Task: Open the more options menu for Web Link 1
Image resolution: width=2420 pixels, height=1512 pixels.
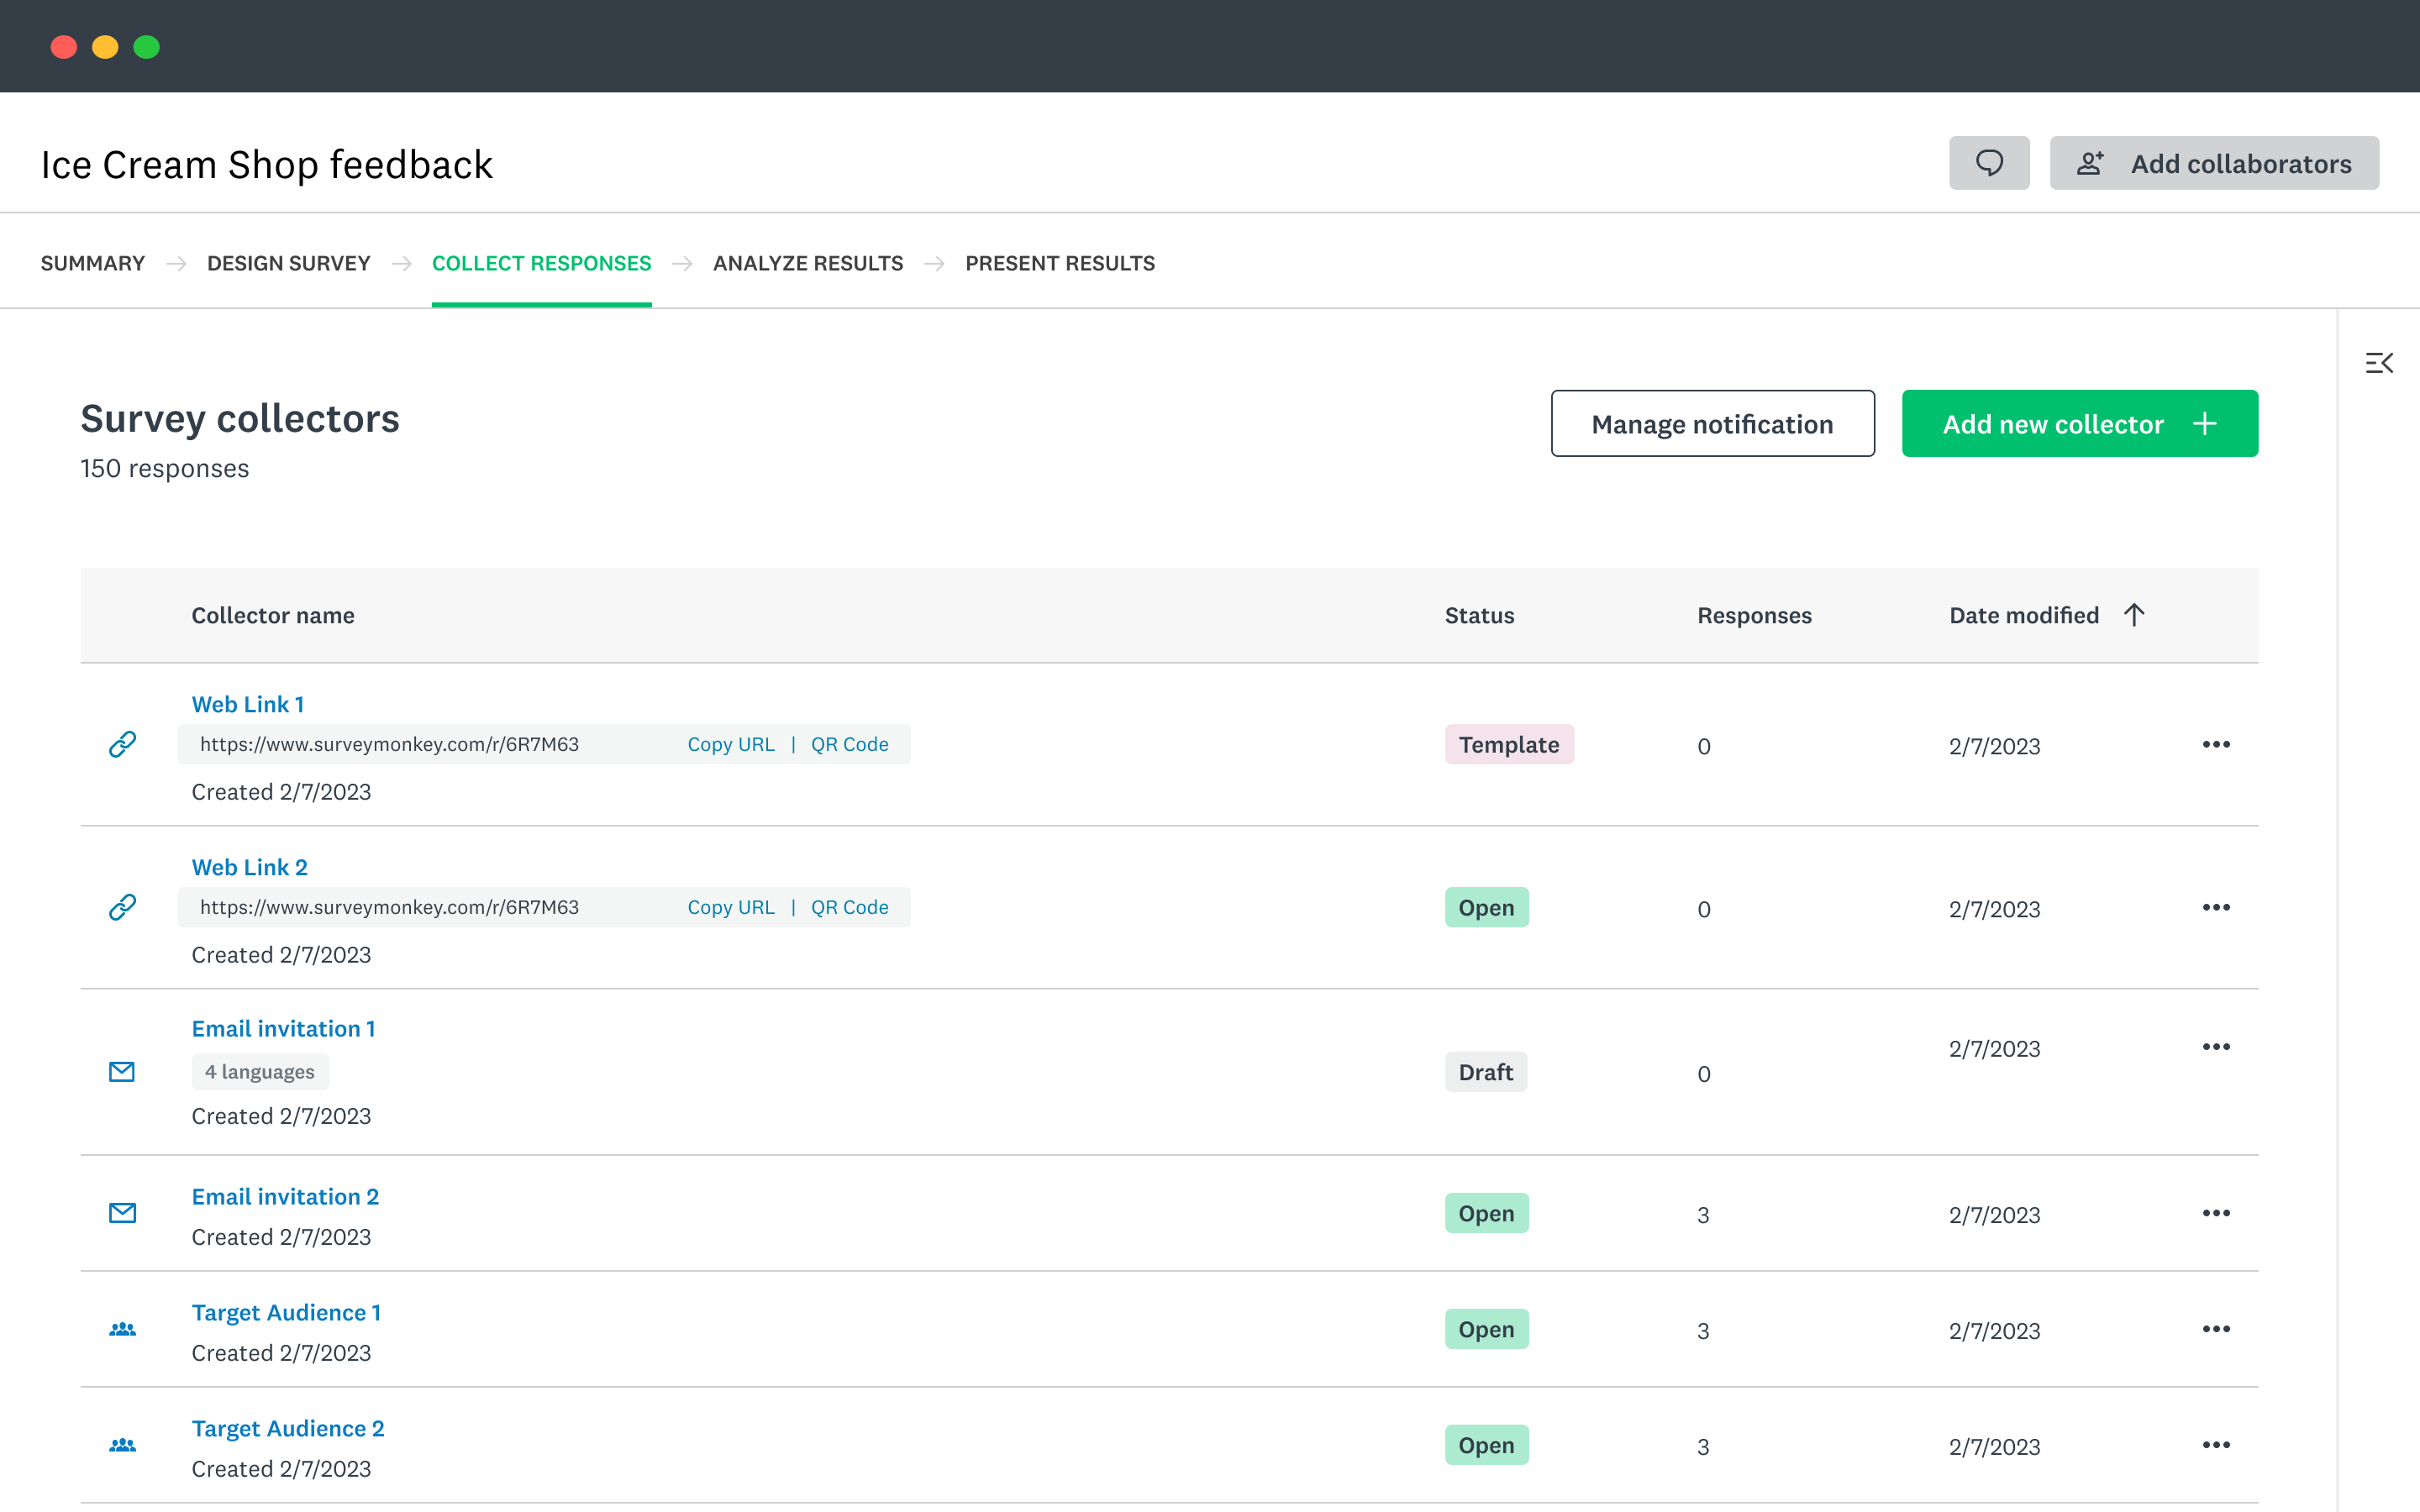Action: (x=2216, y=744)
